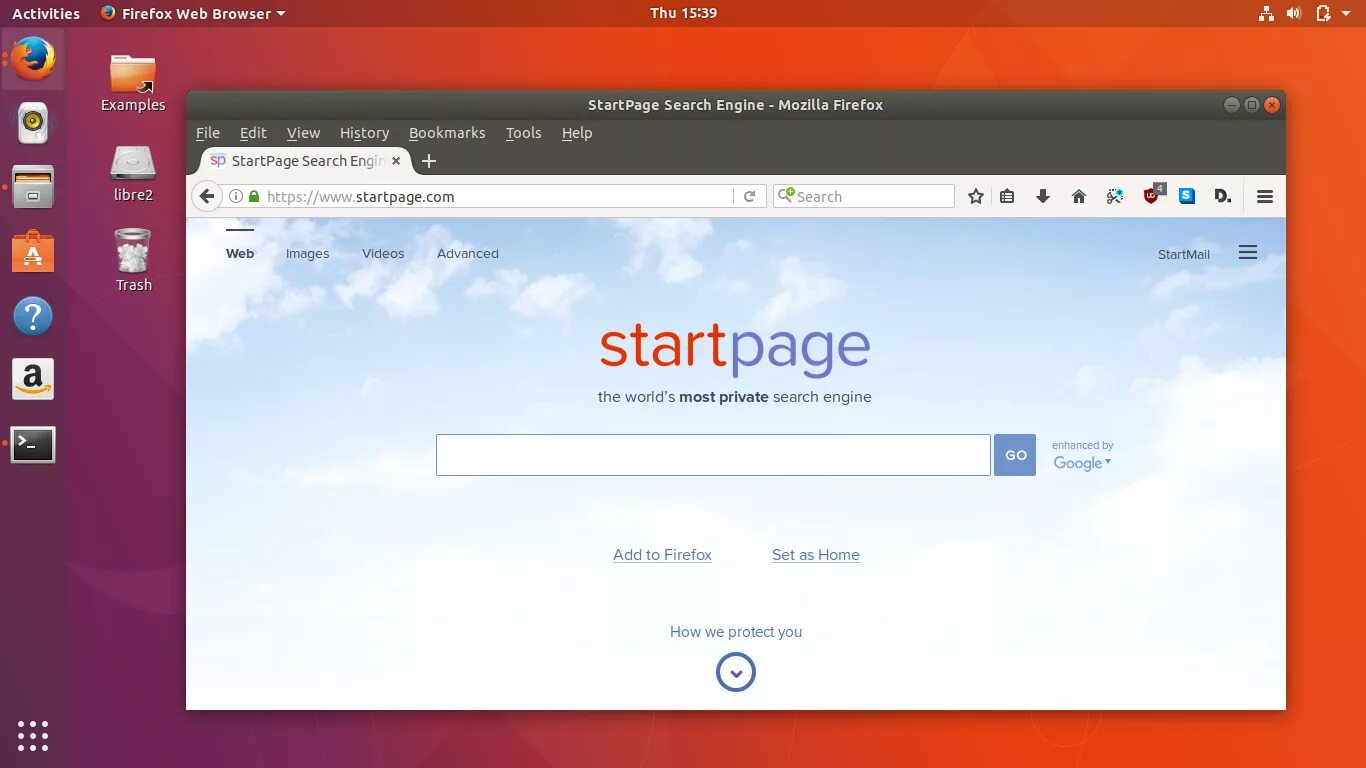Open the Help menu
The width and height of the screenshot is (1366, 768).
[577, 133]
